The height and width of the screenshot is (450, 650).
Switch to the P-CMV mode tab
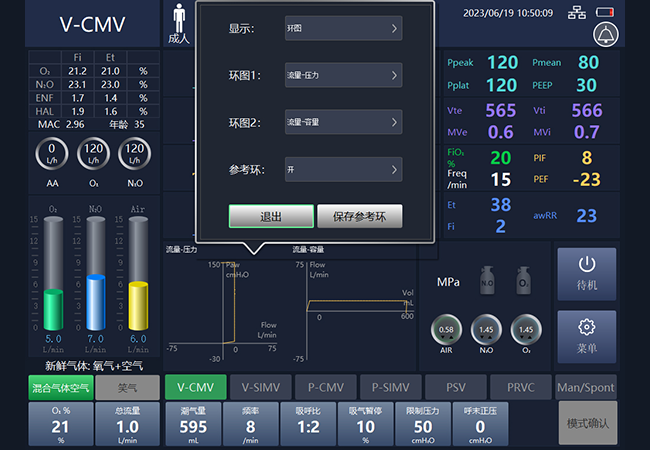click(x=324, y=387)
